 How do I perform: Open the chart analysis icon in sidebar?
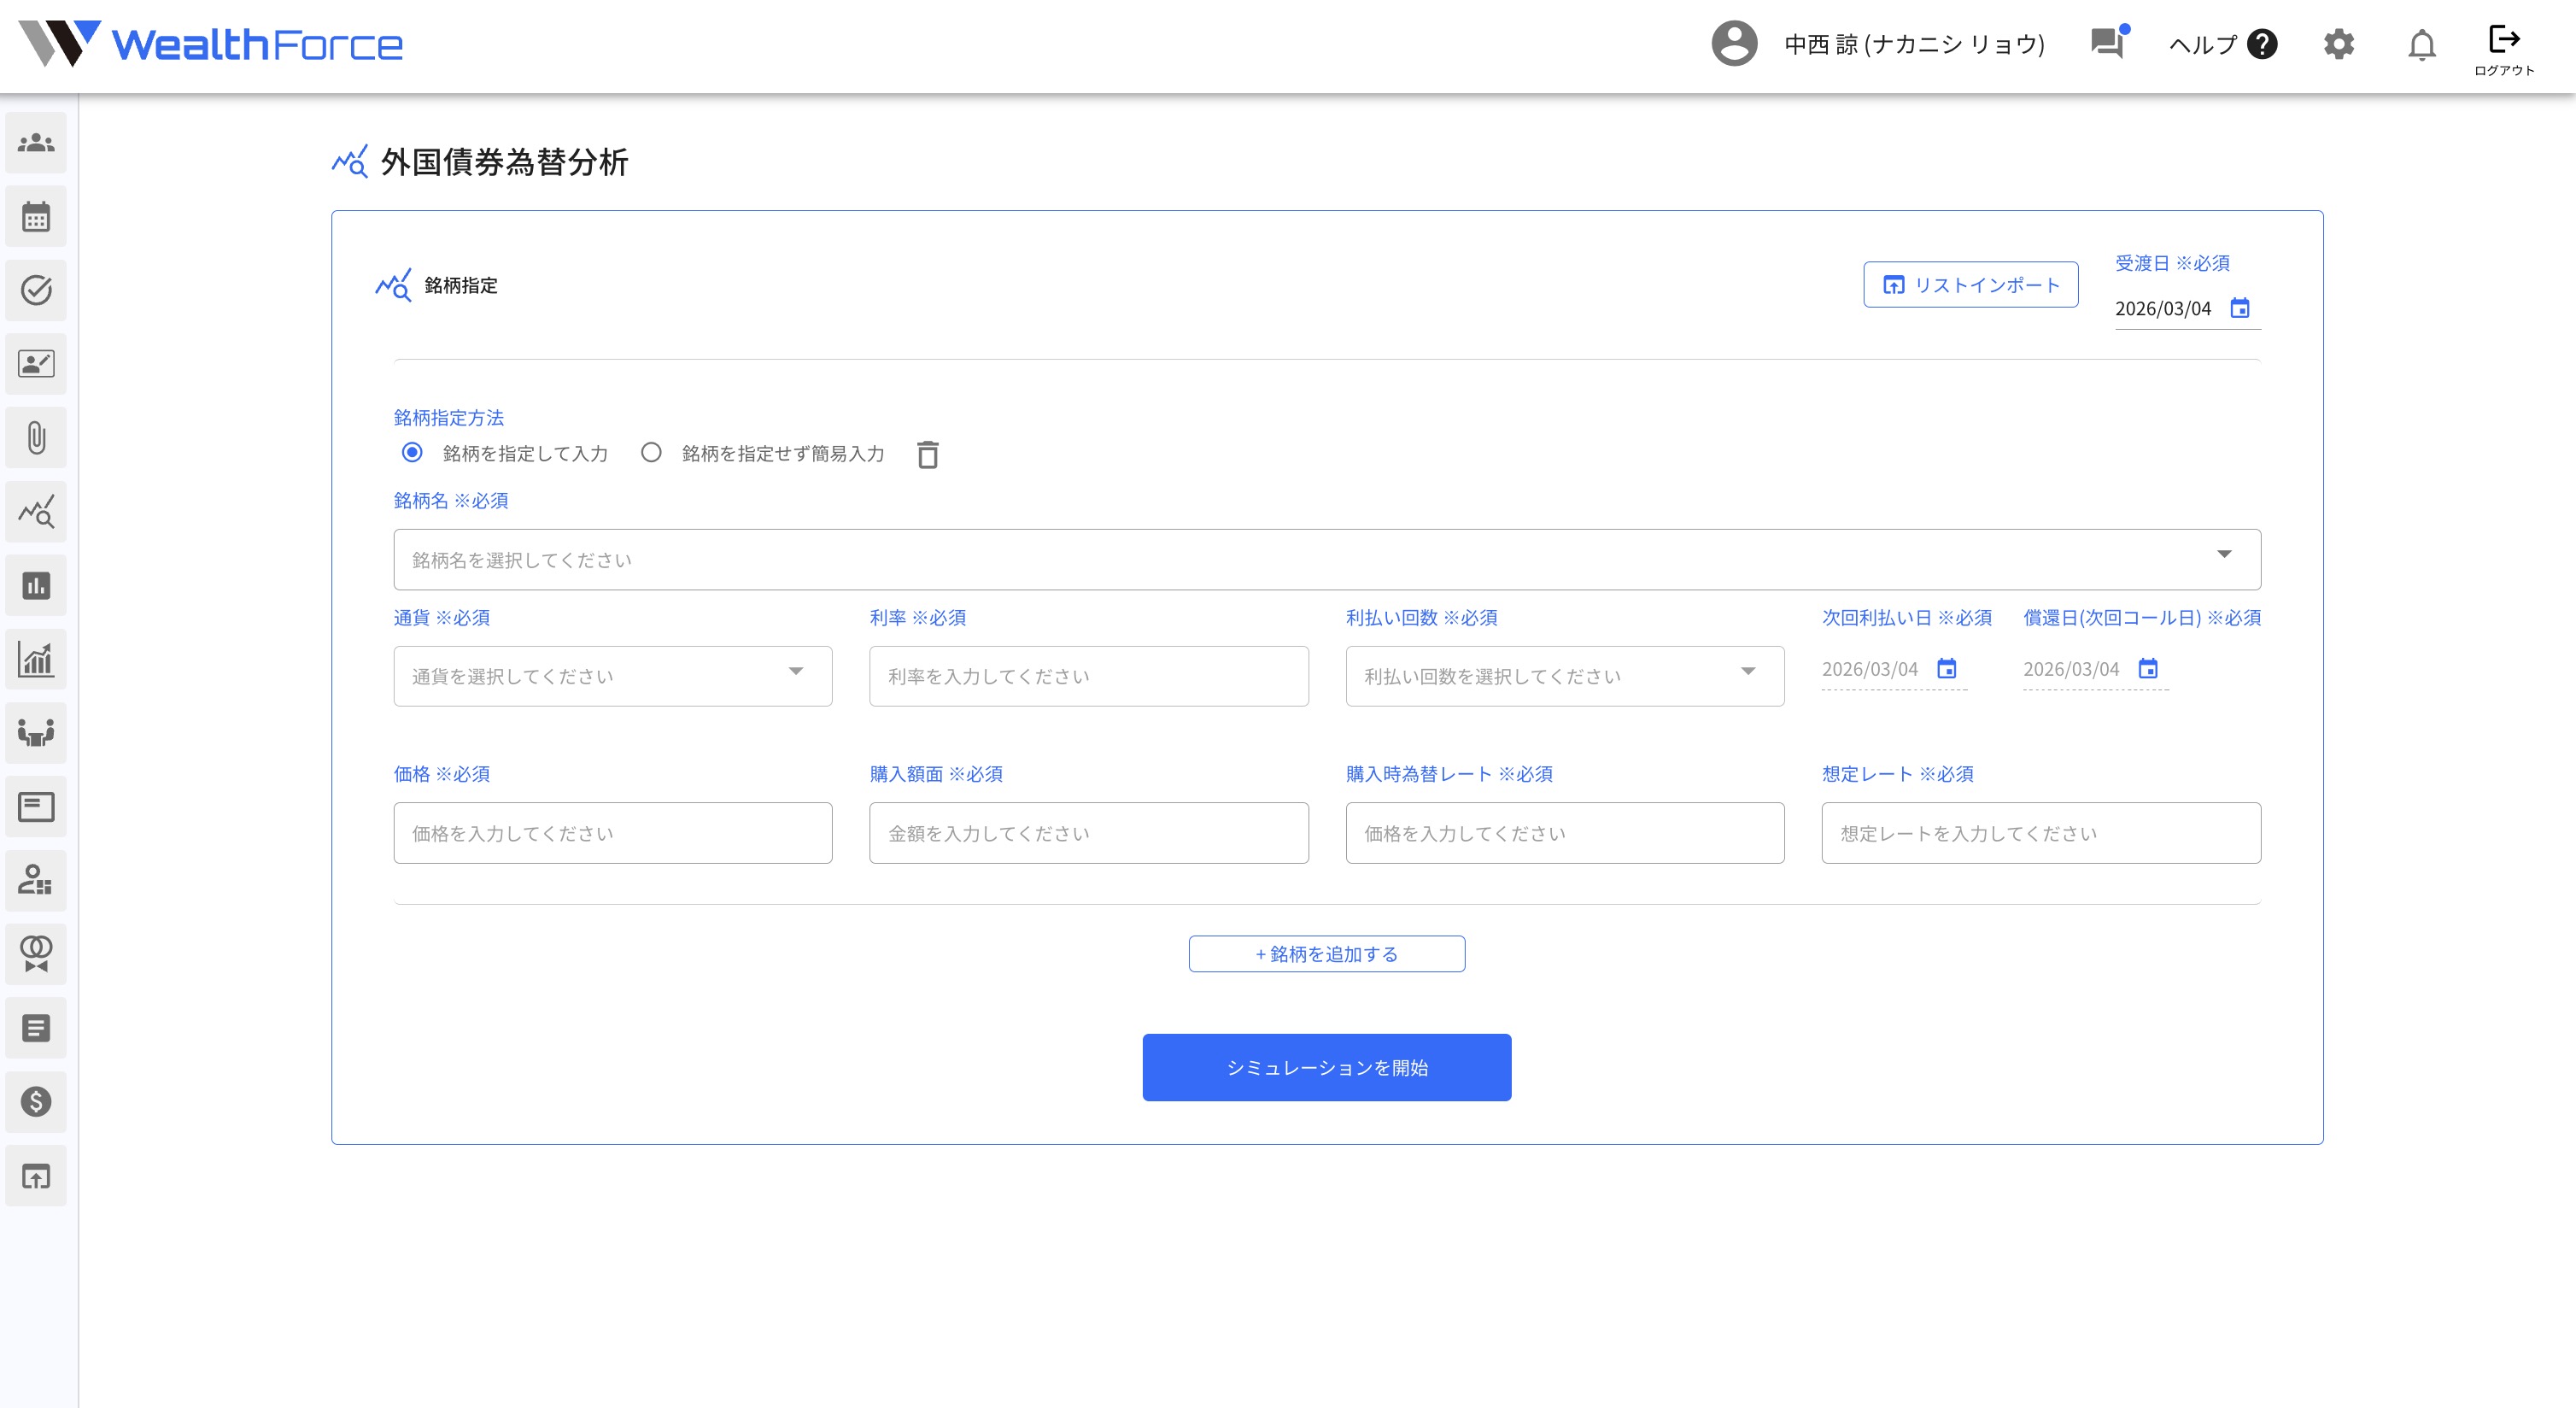tap(36, 511)
